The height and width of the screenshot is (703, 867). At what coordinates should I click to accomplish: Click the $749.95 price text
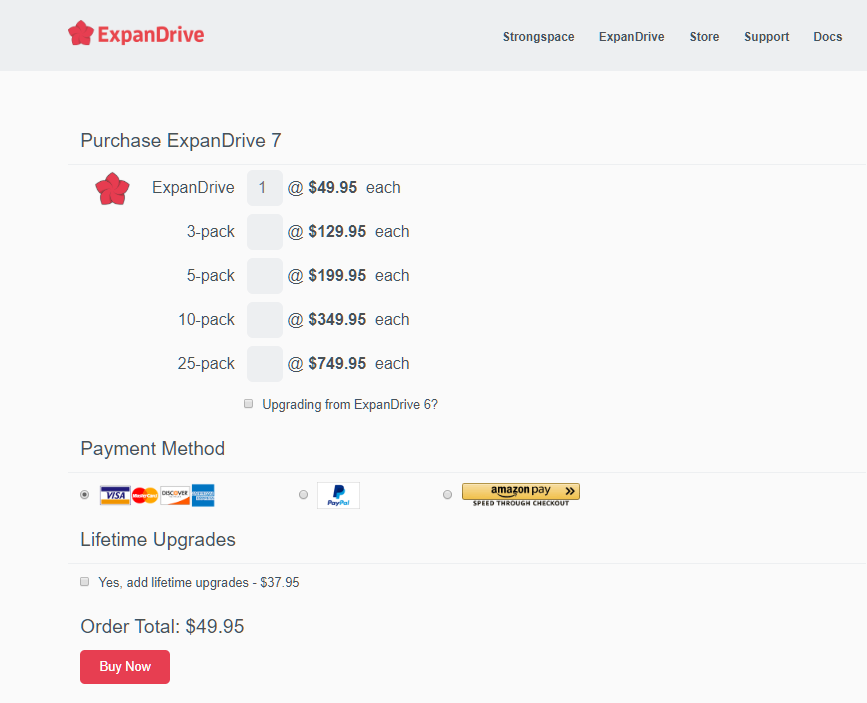pos(337,363)
